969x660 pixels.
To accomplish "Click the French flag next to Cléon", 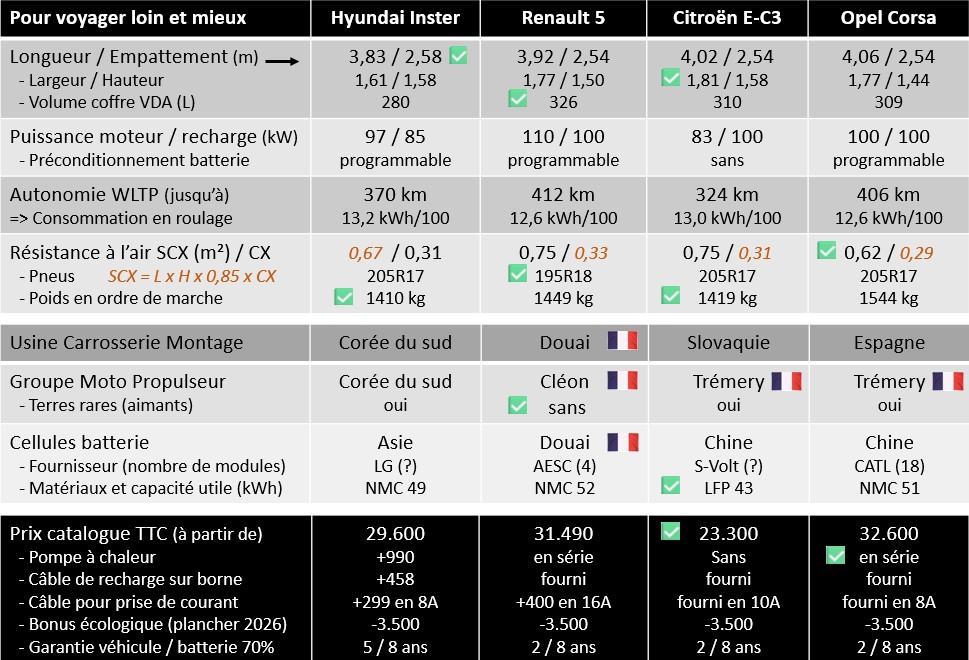I will [622, 380].
